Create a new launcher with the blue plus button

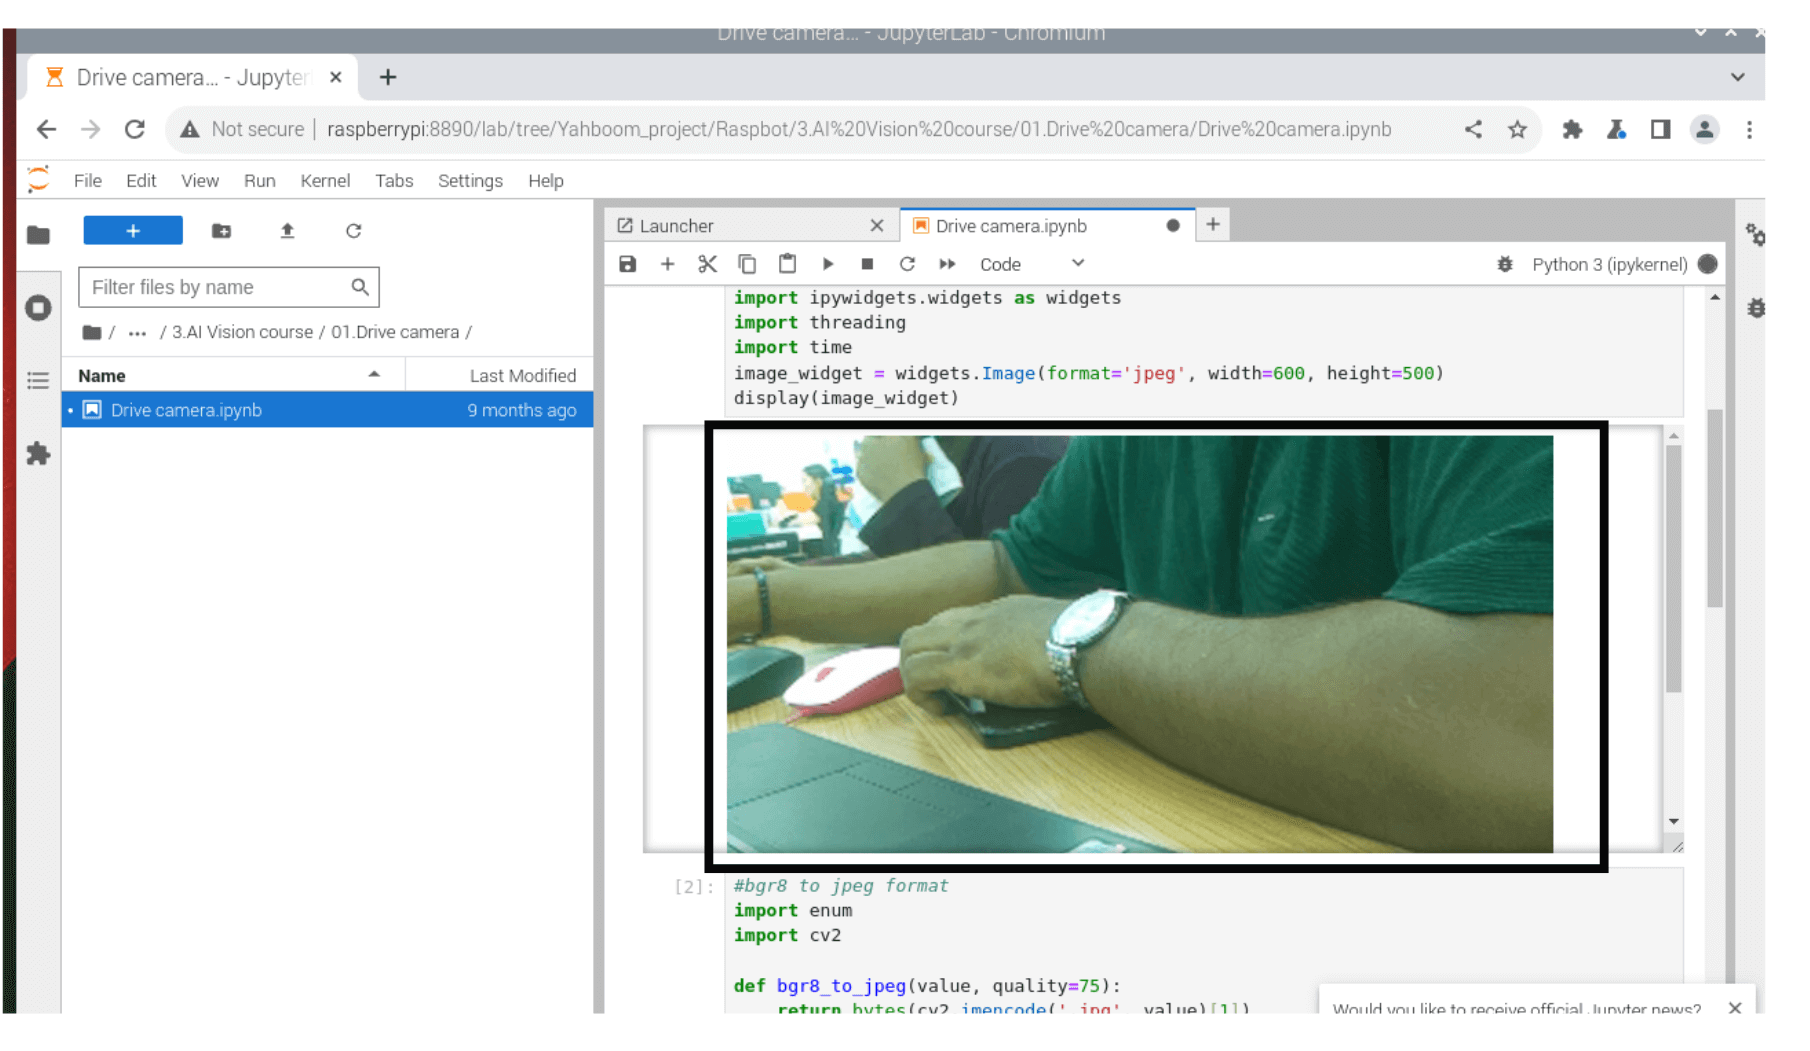click(133, 230)
